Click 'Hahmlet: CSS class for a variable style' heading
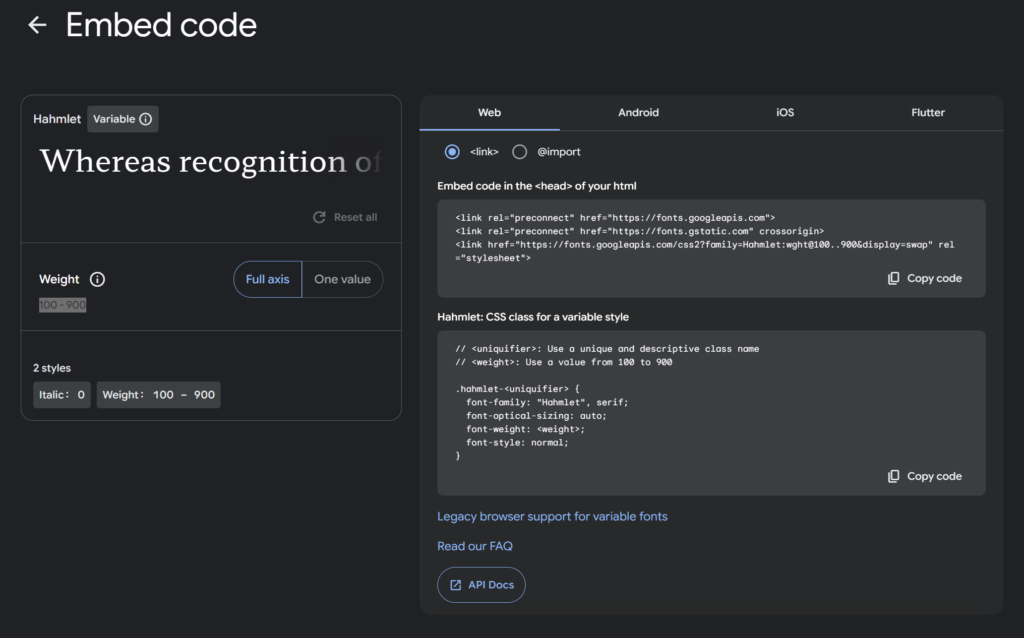Image resolution: width=1024 pixels, height=638 pixels. tap(533, 317)
